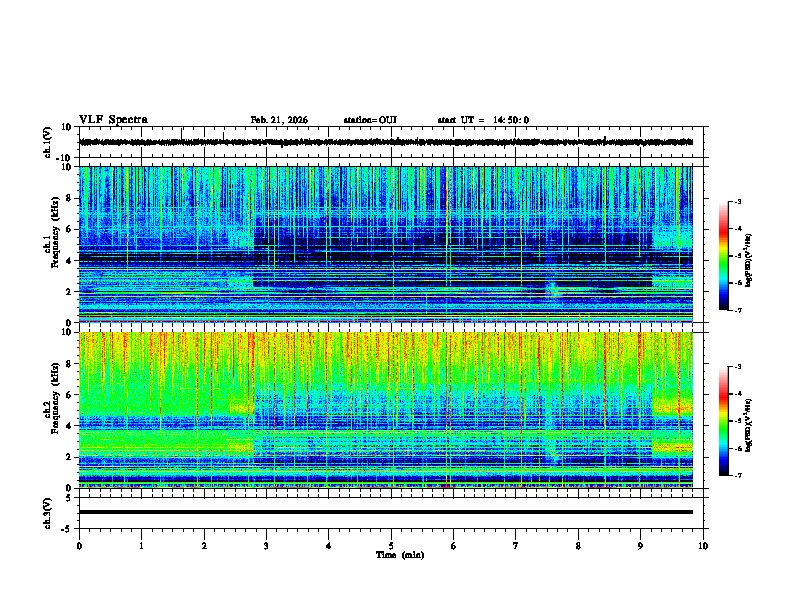
Task: Click the time axis tick label "7"
Action: (x=516, y=546)
